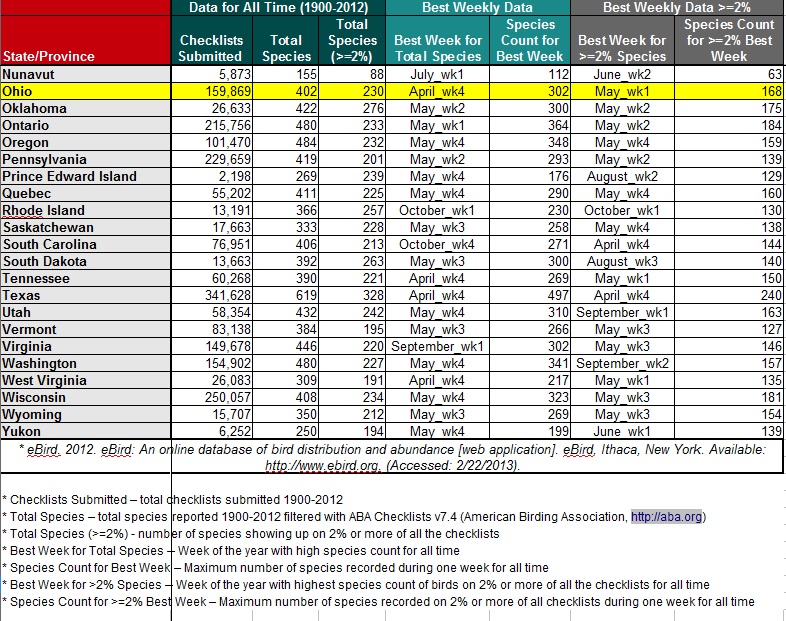Click the West Virginia row label

[85, 381]
